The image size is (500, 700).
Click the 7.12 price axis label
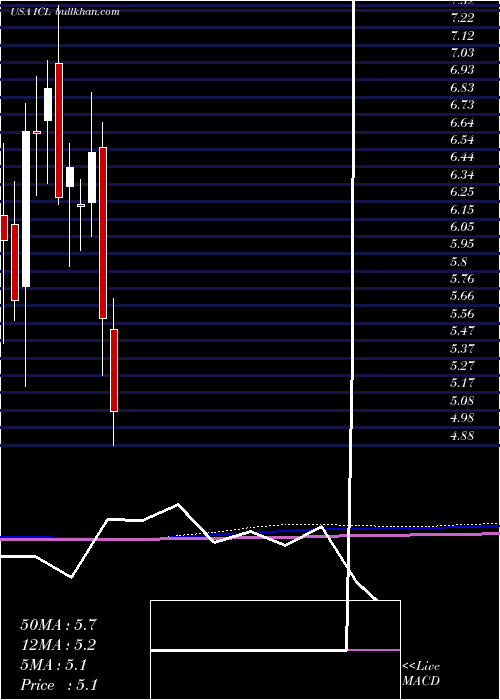coord(462,35)
